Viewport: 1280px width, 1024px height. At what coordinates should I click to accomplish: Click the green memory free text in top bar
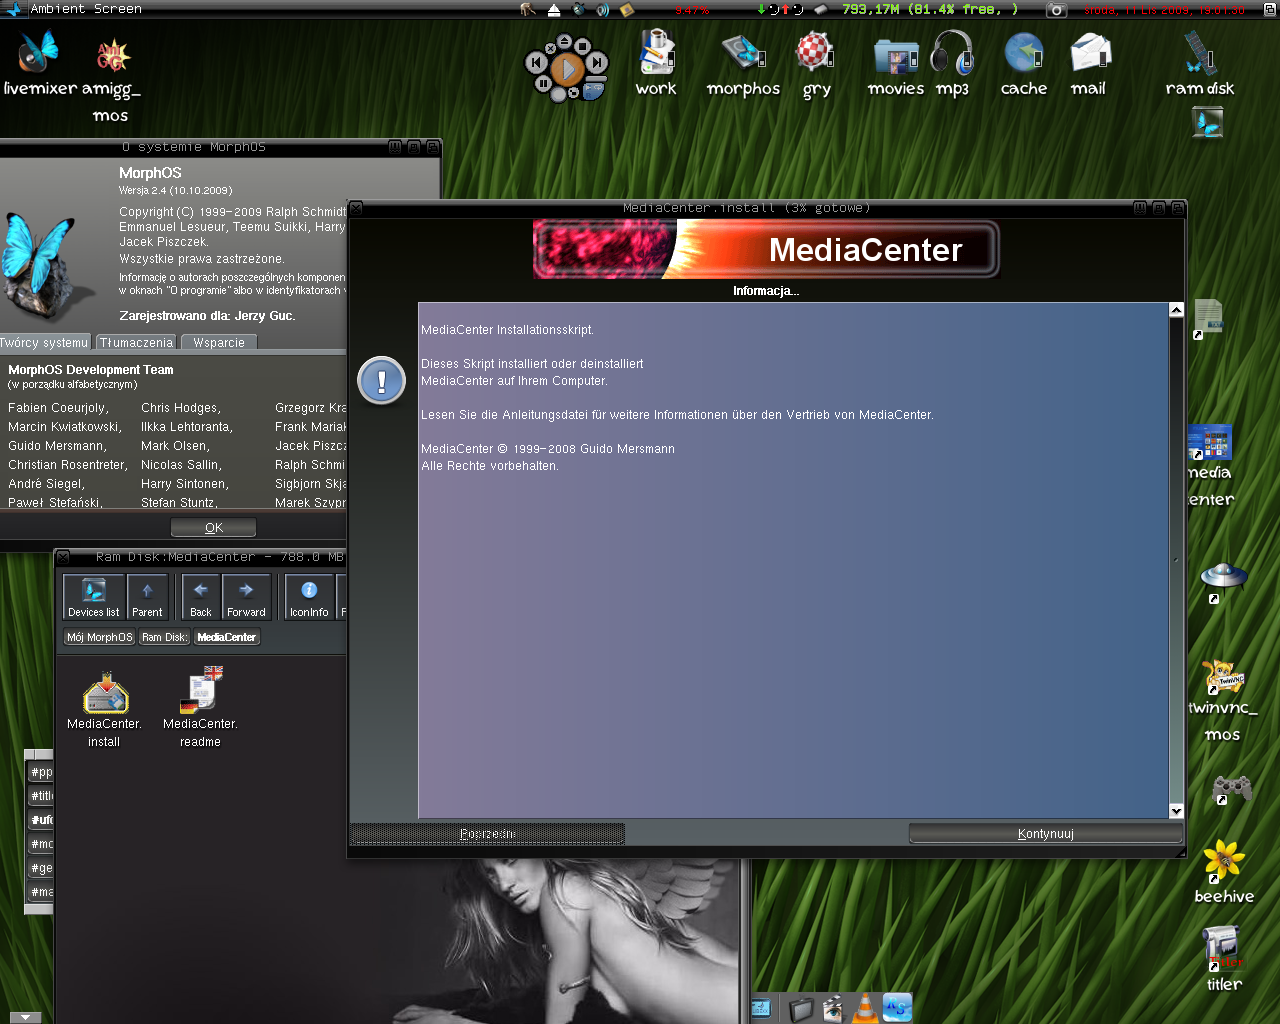pos(930,9)
